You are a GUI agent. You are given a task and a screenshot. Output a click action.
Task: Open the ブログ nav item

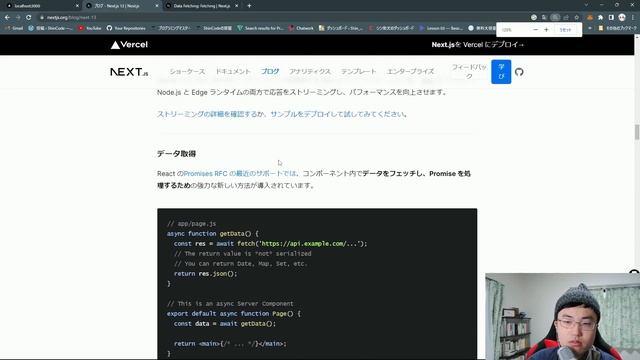270,71
